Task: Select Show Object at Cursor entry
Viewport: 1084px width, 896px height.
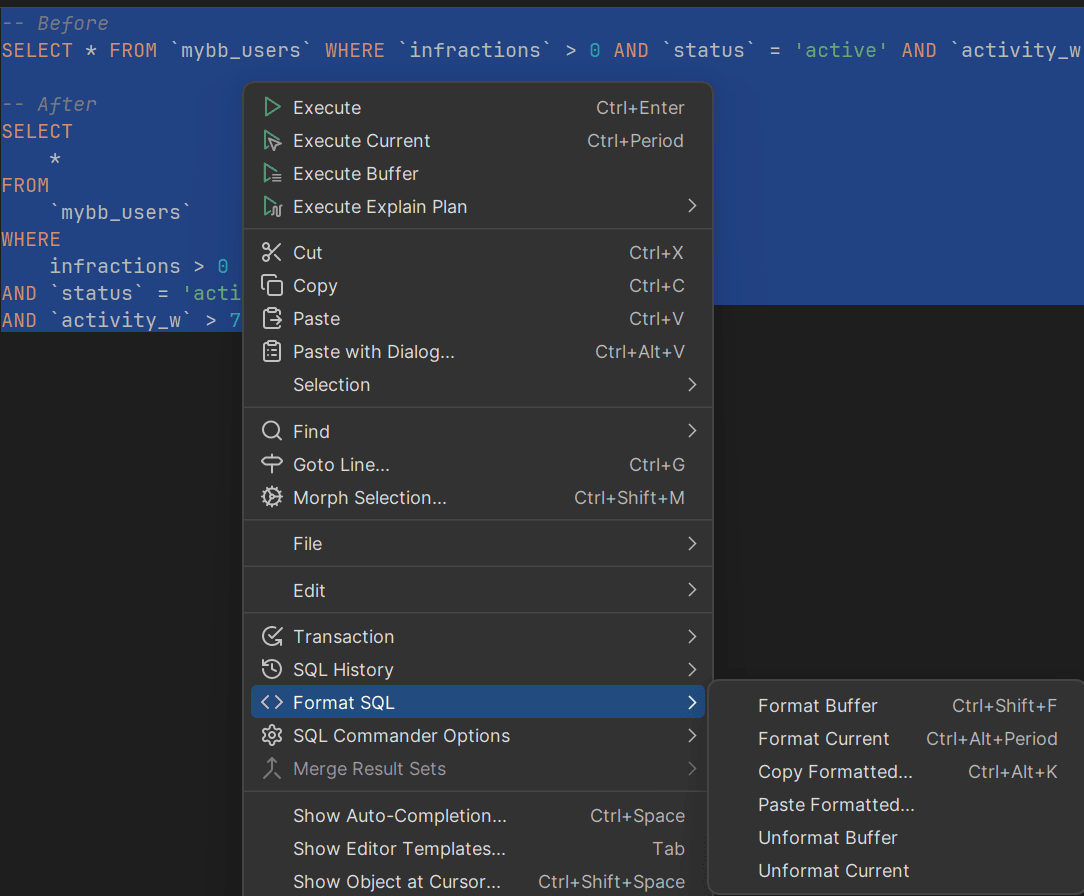Action: point(478,881)
